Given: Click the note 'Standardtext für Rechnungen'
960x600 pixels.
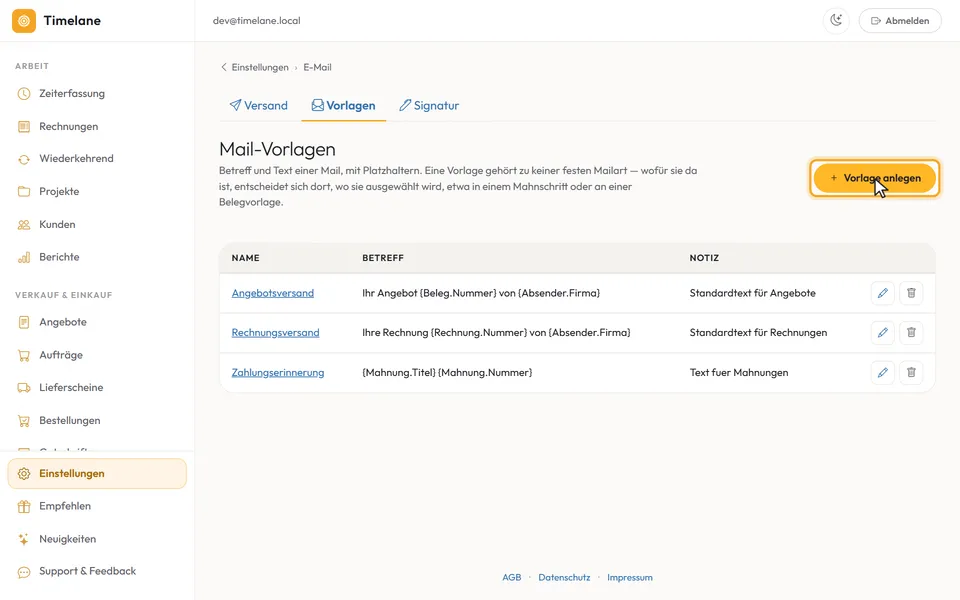Looking at the screenshot, I should [x=758, y=332].
